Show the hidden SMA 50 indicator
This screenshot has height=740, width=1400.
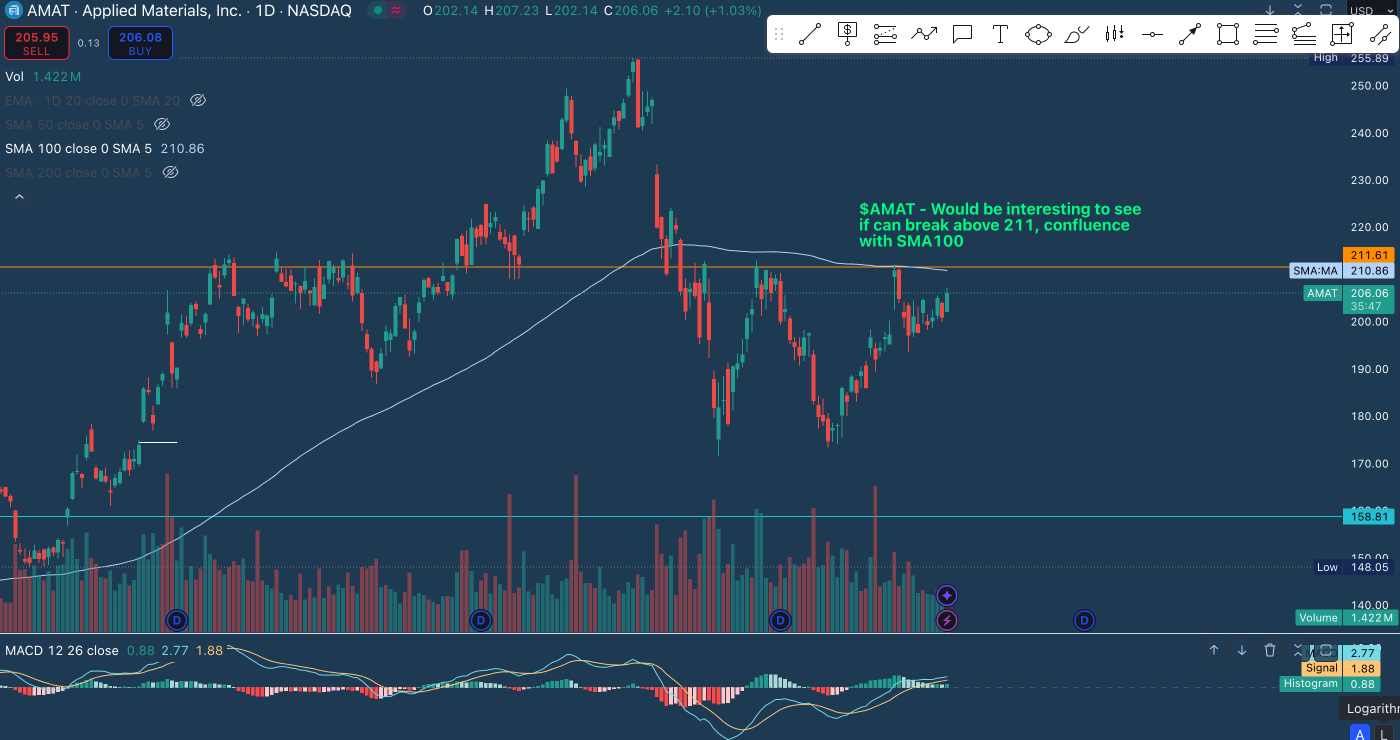(162, 124)
